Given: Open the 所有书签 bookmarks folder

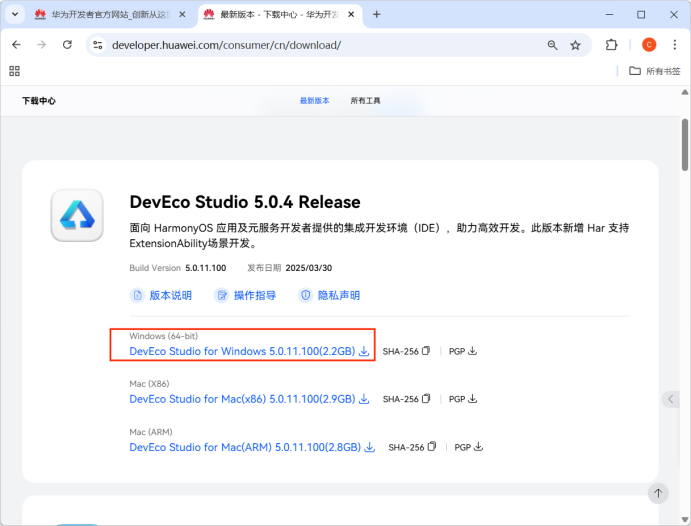Looking at the screenshot, I should [654, 71].
